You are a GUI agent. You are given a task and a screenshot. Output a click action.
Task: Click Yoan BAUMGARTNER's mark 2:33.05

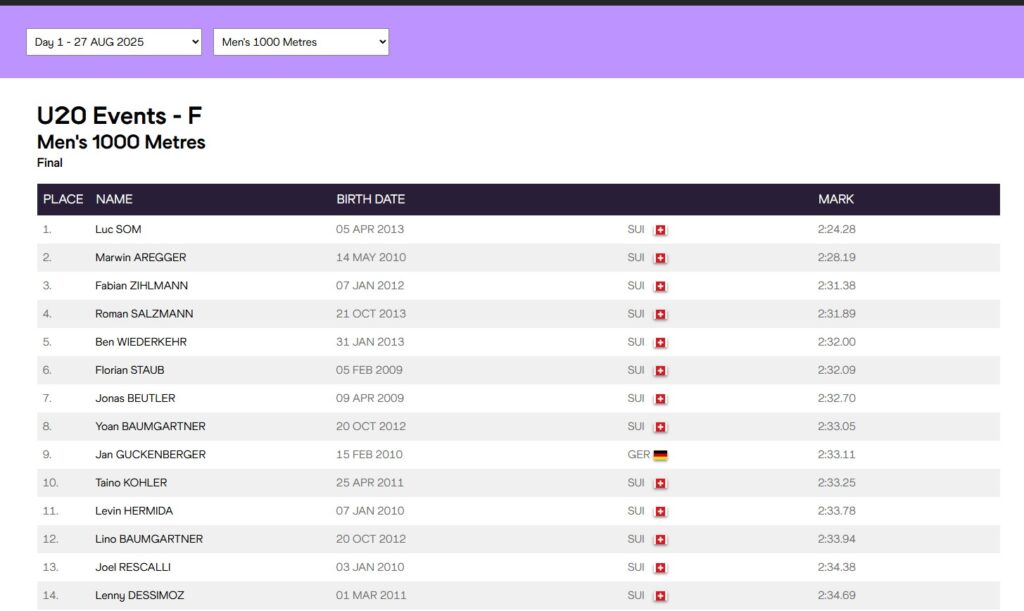coord(836,427)
